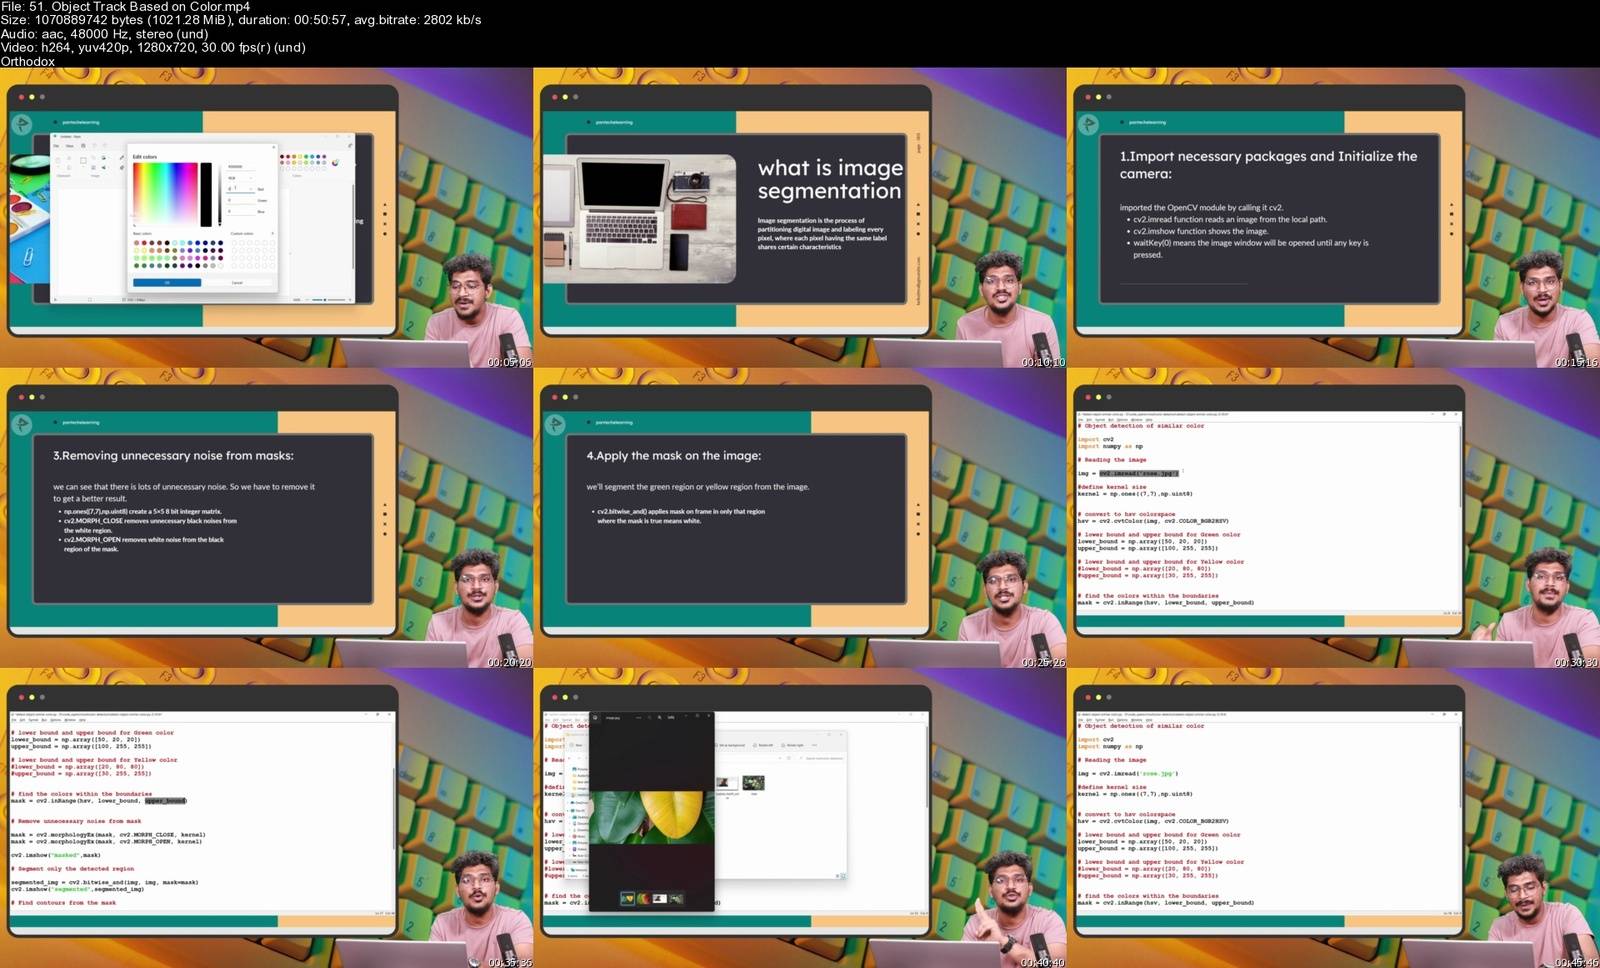Click the 'what is image segmentation' slide title
1600x968 pixels.
click(x=830, y=180)
